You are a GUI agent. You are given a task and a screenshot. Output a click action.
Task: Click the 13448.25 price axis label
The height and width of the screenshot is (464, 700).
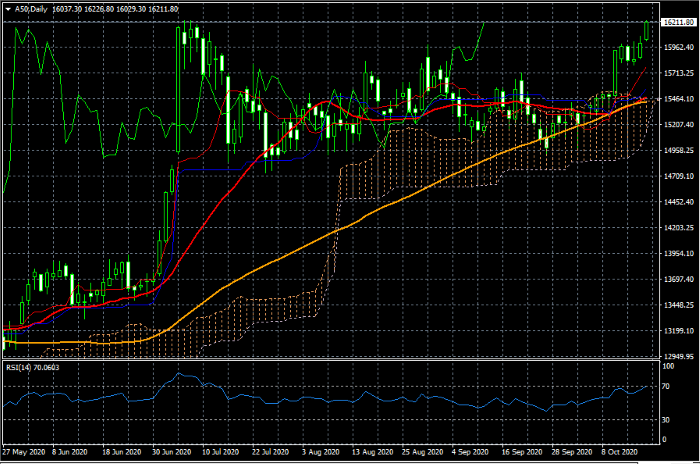coord(679,305)
